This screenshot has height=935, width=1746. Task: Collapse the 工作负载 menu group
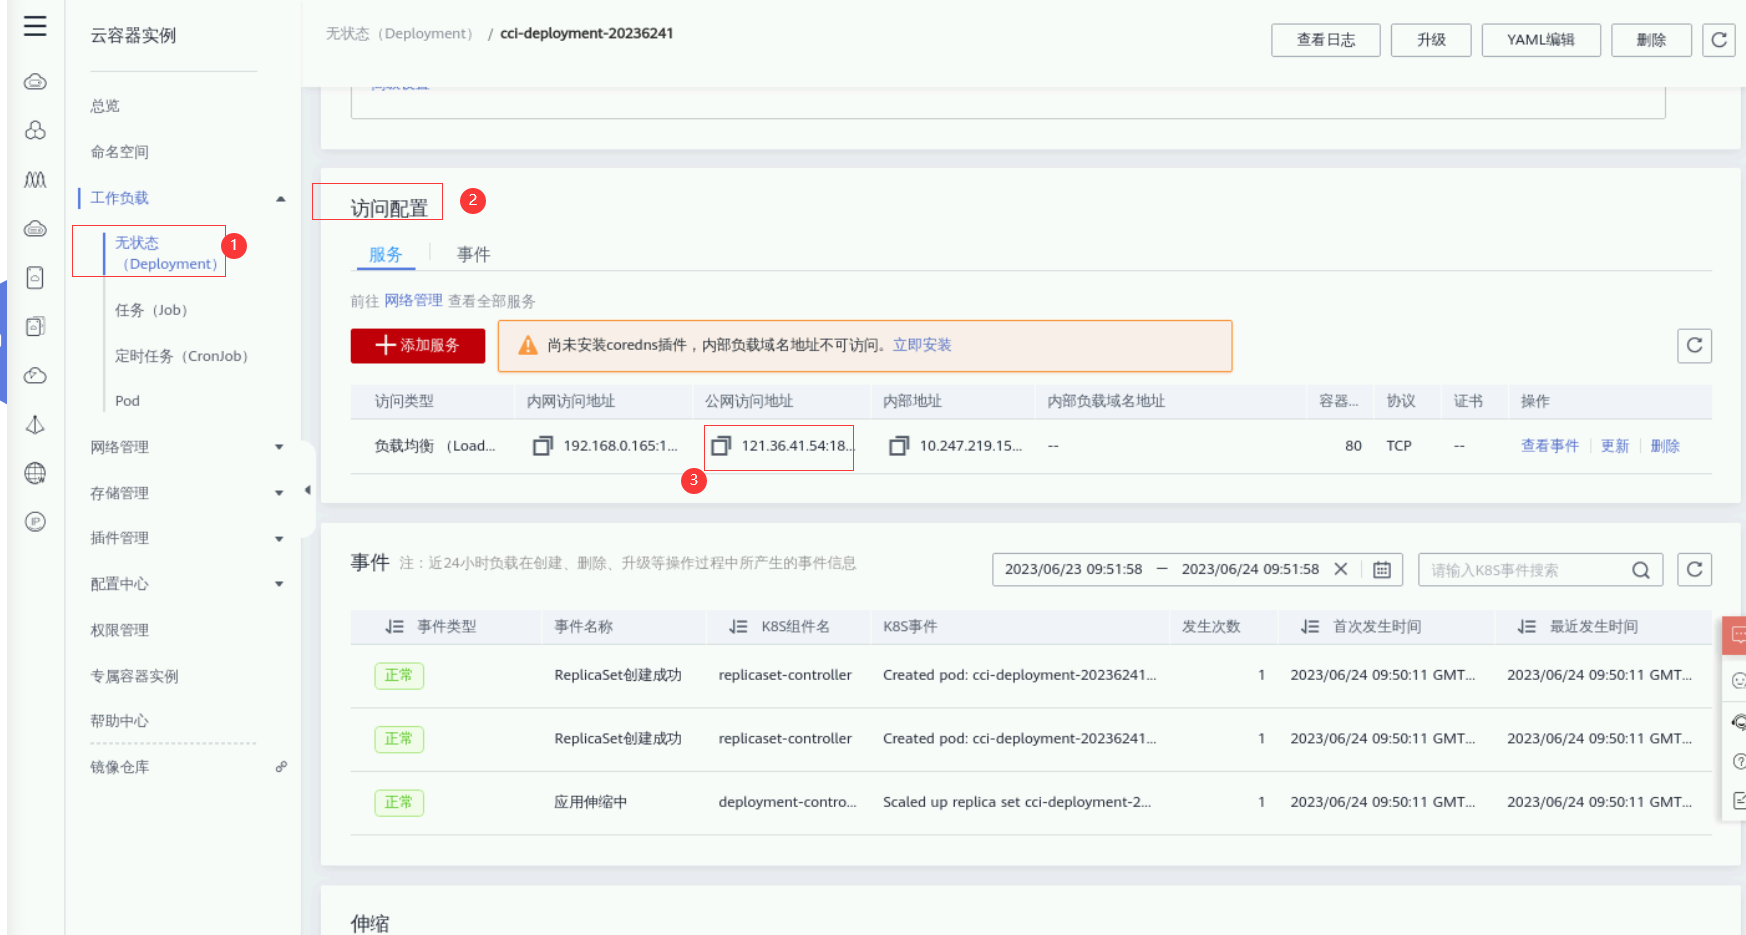[x=281, y=199]
